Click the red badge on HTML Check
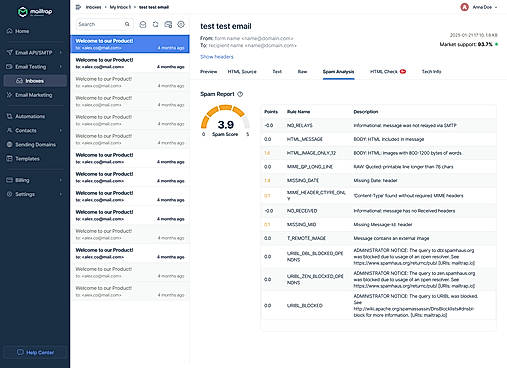Image resolution: width=507 pixels, height=368 pixels. 403,71
